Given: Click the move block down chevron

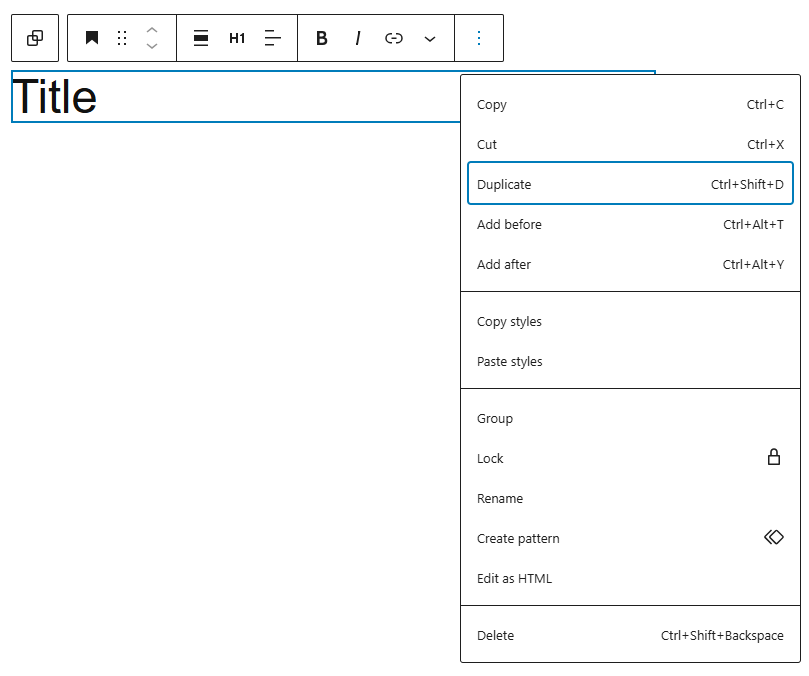Looking at the screenshot, I should pyautogui.click(x=152, y=45).
